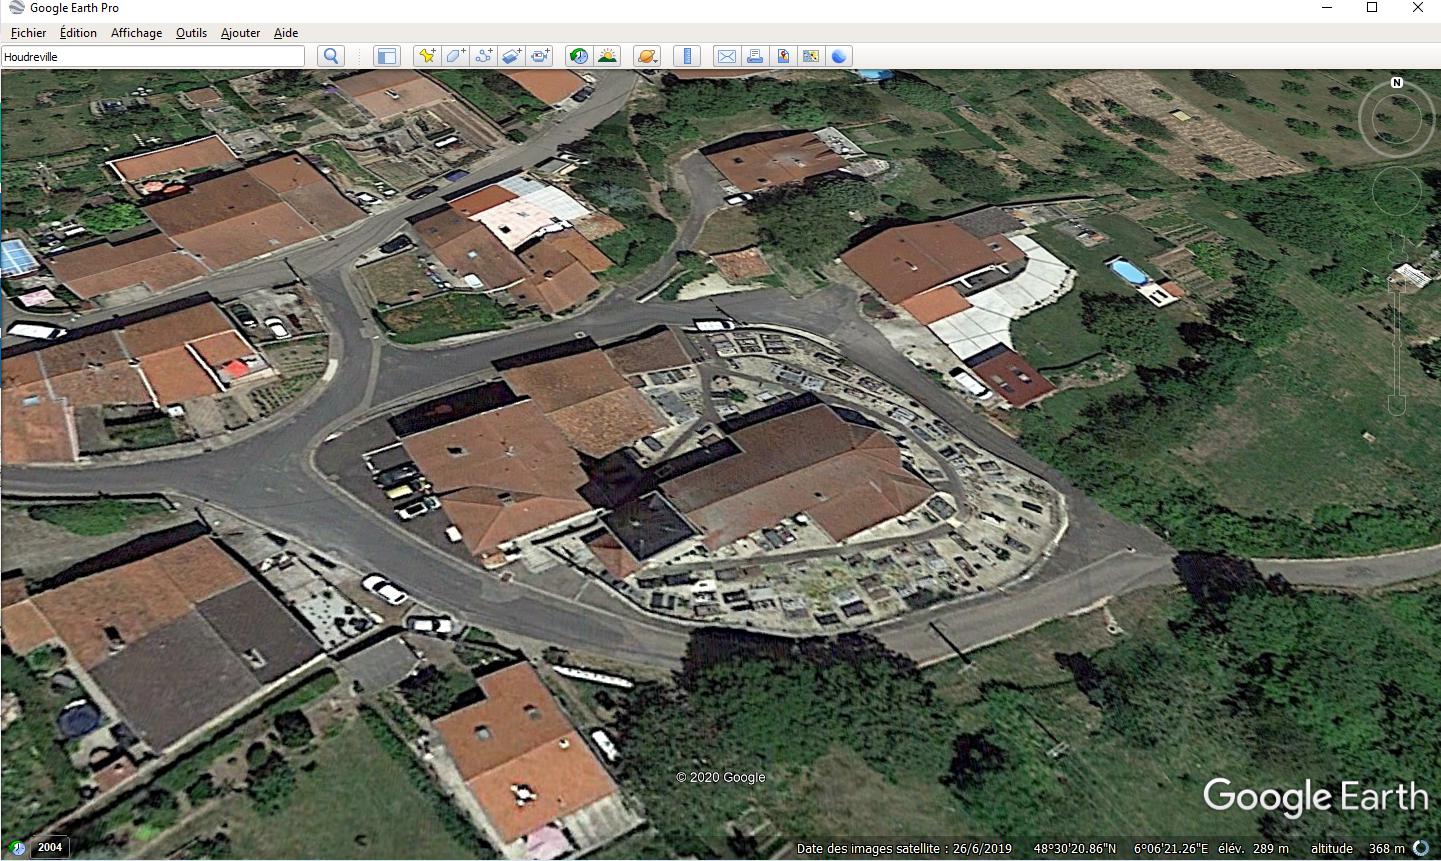Print the current view

[755, 56]
